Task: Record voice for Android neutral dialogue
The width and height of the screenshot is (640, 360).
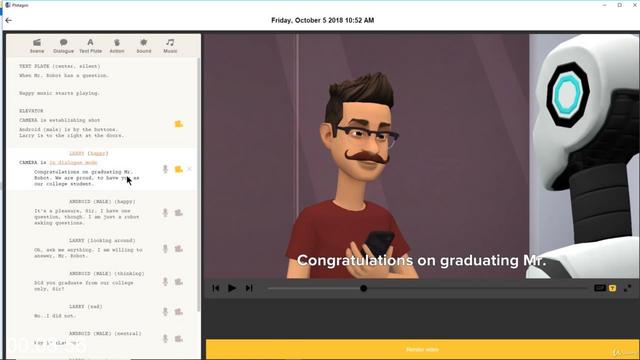Action: (x=165, y=338)
